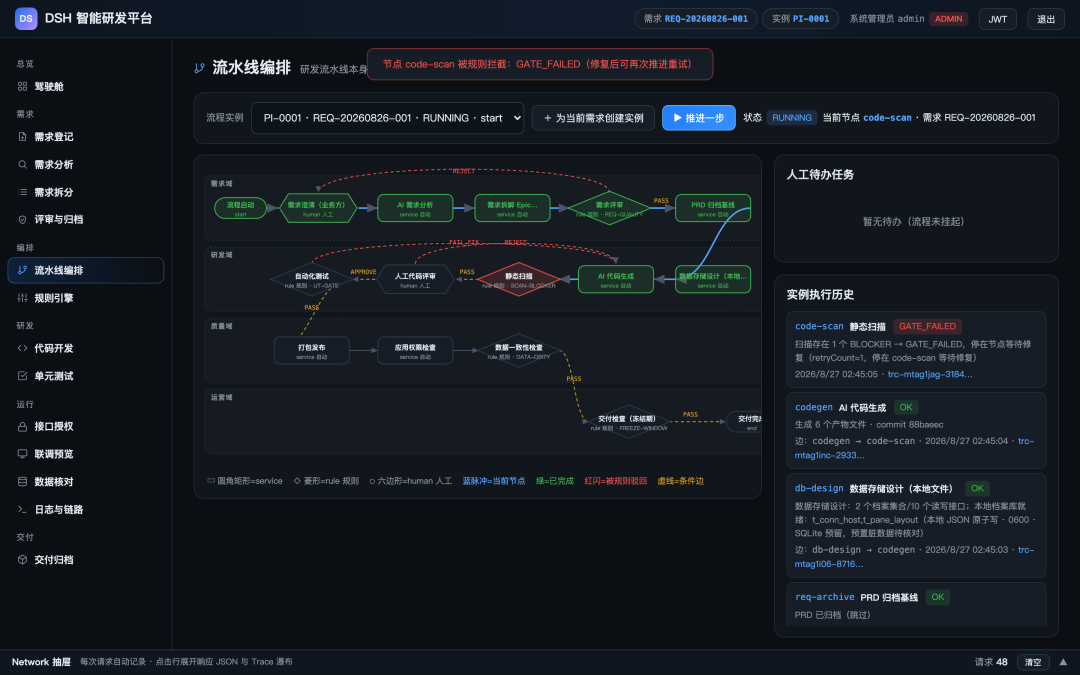Open 代码开发 section
Image resolution: width=1080 pixels, height=675 pixels.
(86, 349)
